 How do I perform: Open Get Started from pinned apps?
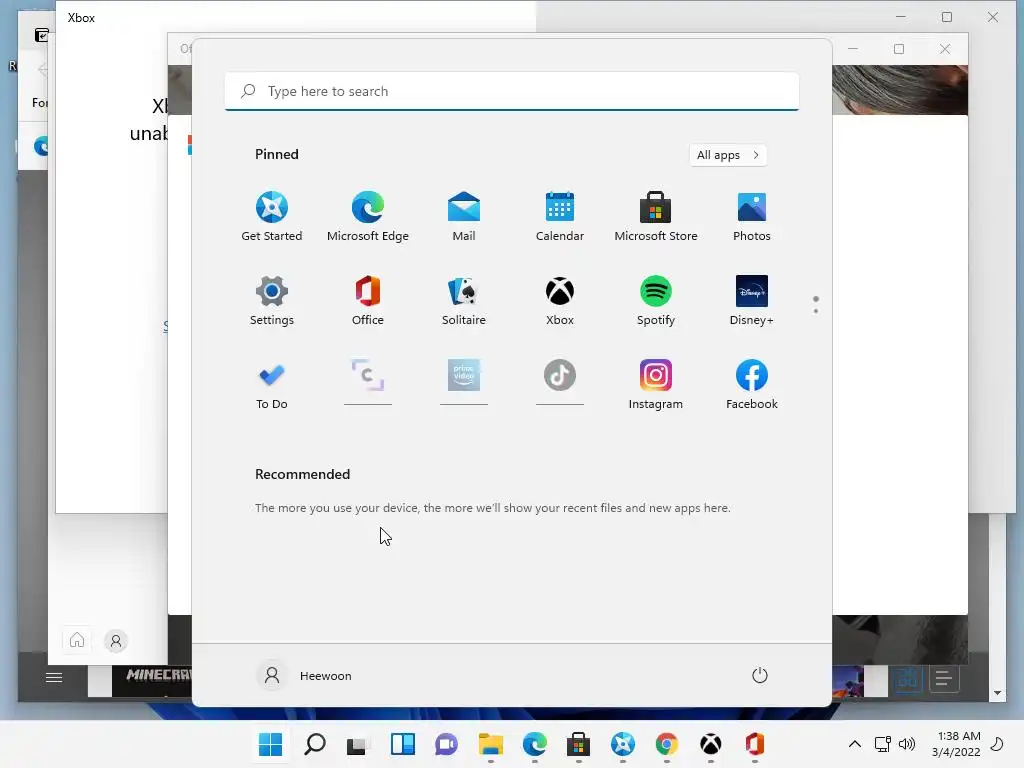[x=272, y=217]
